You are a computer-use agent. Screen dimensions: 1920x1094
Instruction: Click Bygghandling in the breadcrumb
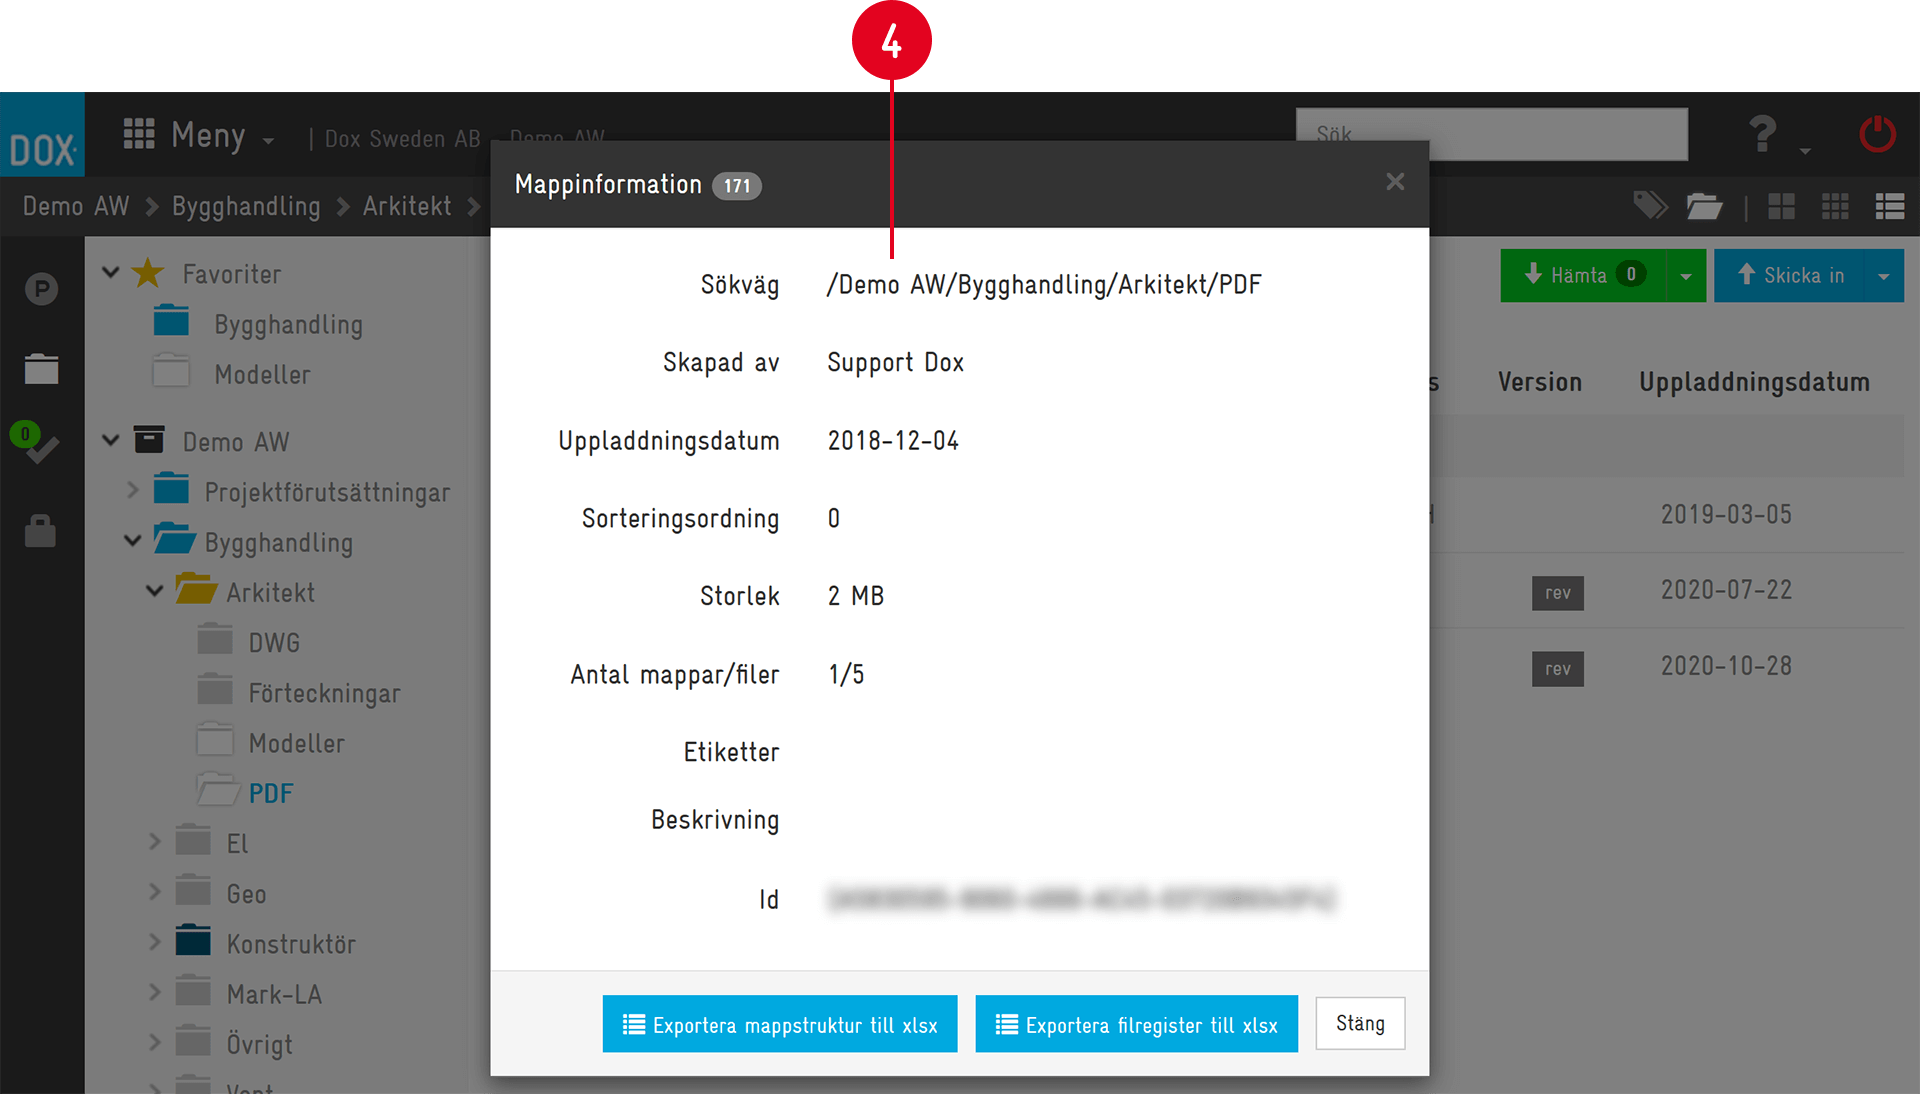tap(246, 206)
